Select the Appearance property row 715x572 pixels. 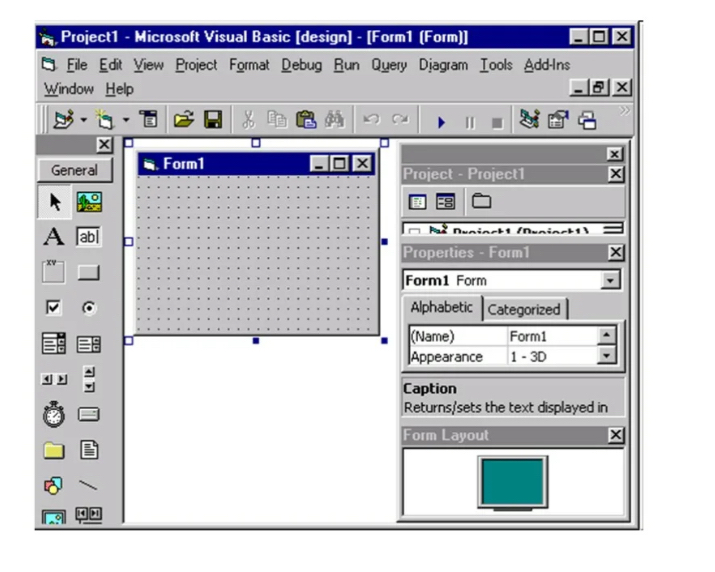[x=503, y=357]
